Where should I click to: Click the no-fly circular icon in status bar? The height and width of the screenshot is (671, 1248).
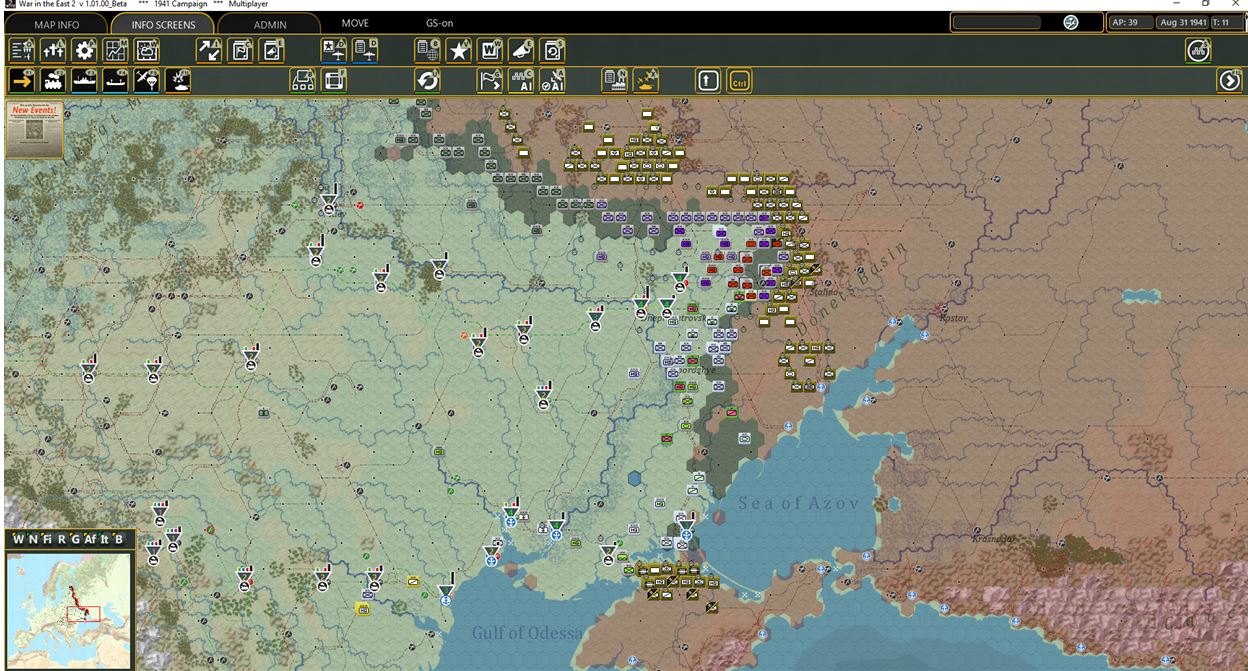[x=1071, y=22]
